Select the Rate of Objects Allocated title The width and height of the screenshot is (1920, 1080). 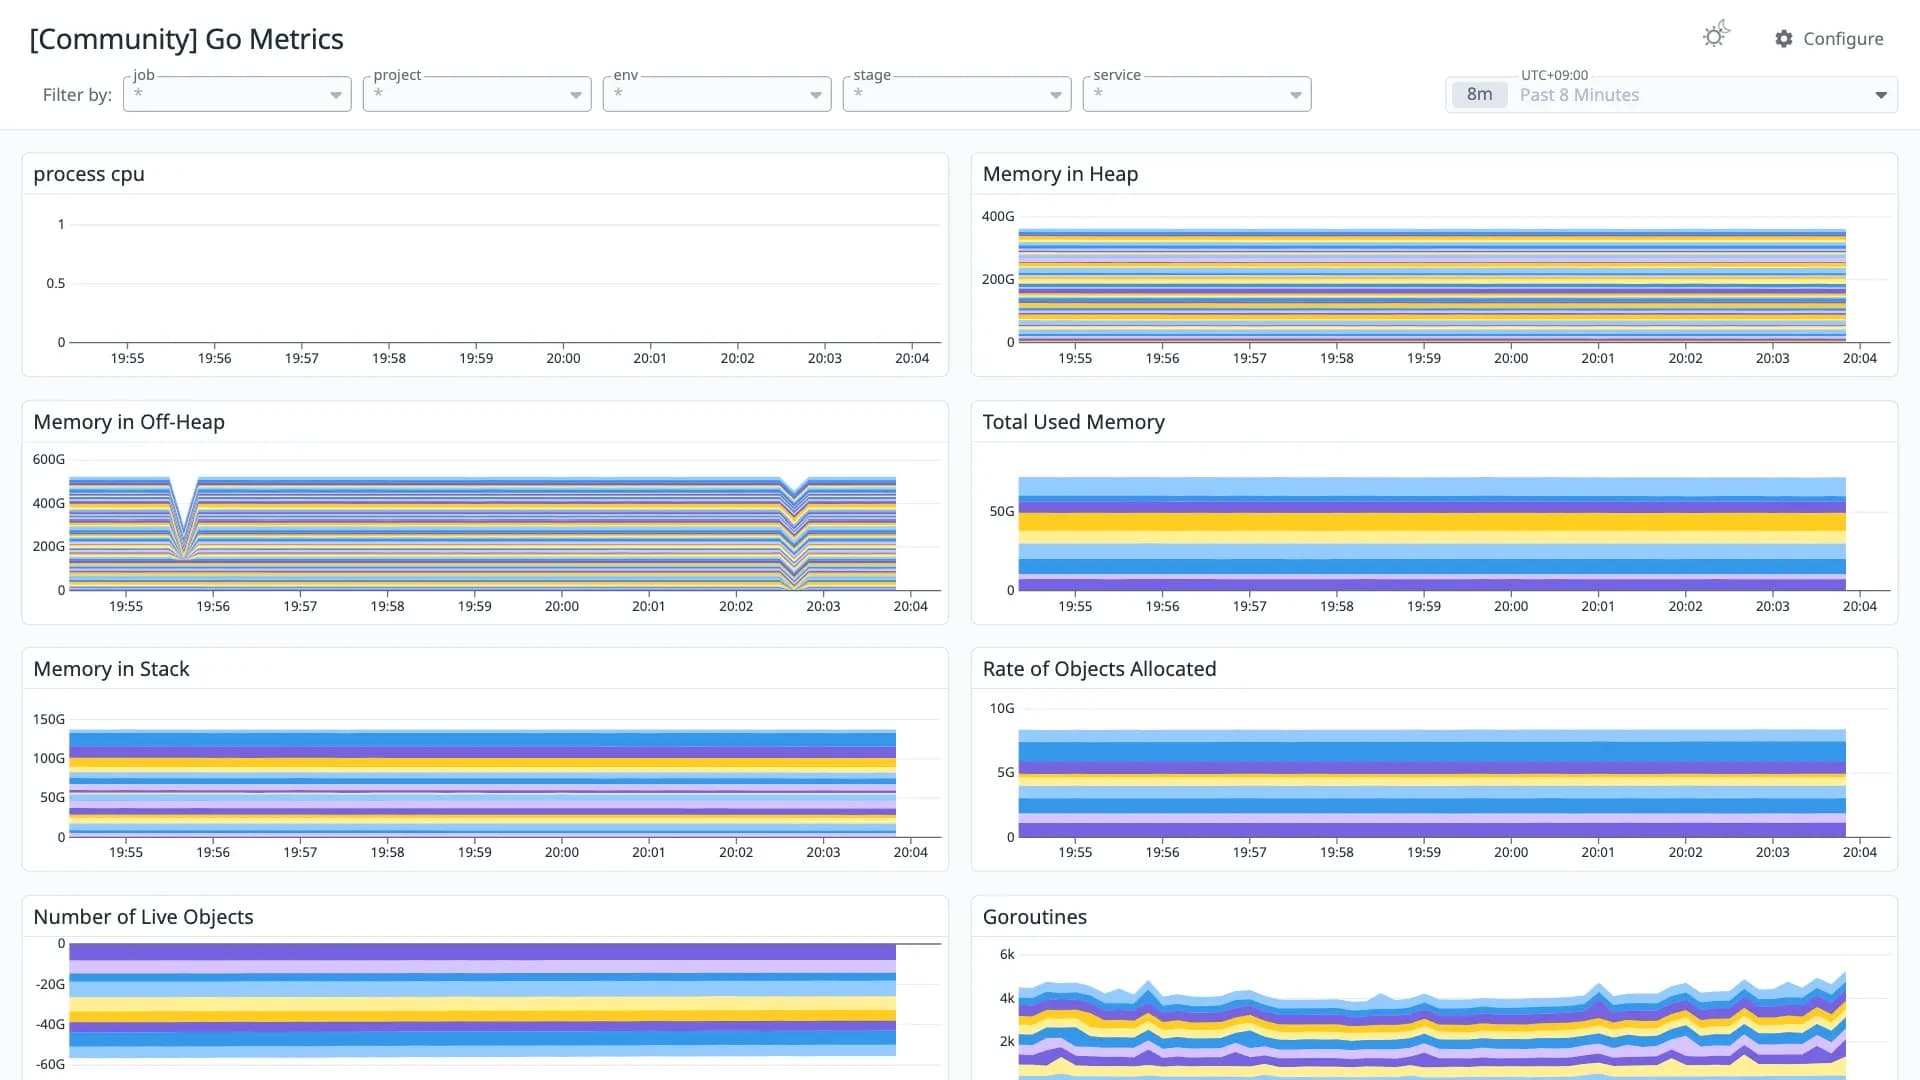[1099, 669]
